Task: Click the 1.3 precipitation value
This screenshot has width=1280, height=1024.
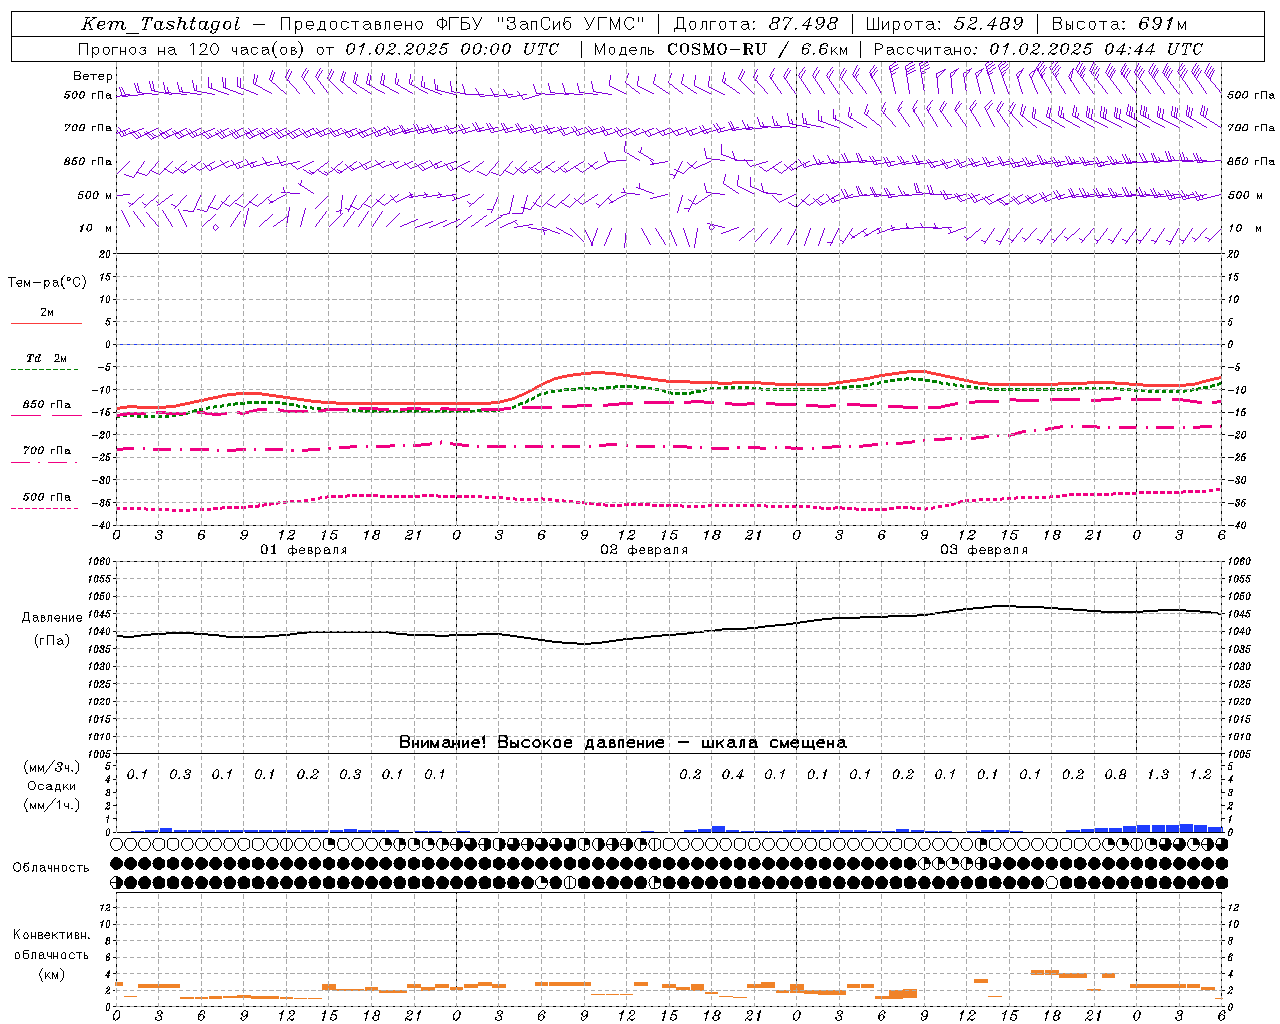Action: click(1158, 775)
